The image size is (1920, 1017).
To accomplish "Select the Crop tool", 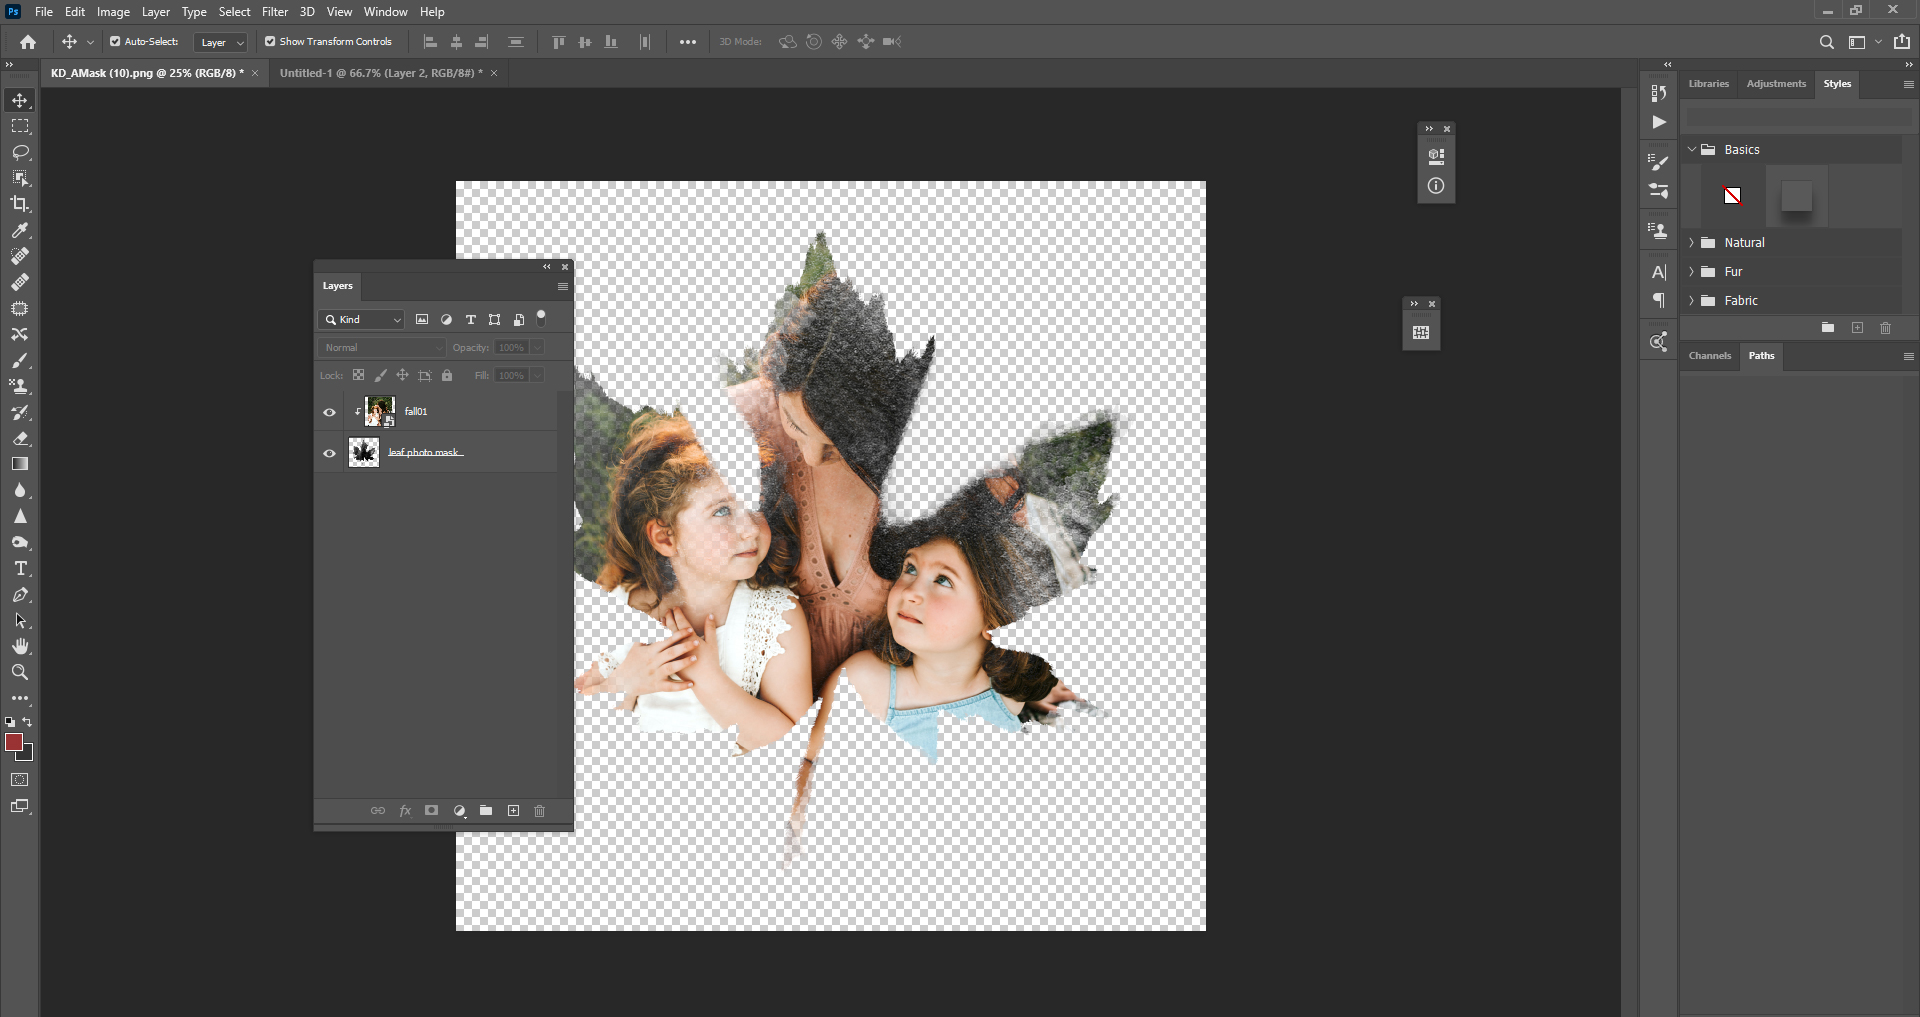I will pyautogui.click(x=20, y=204).
